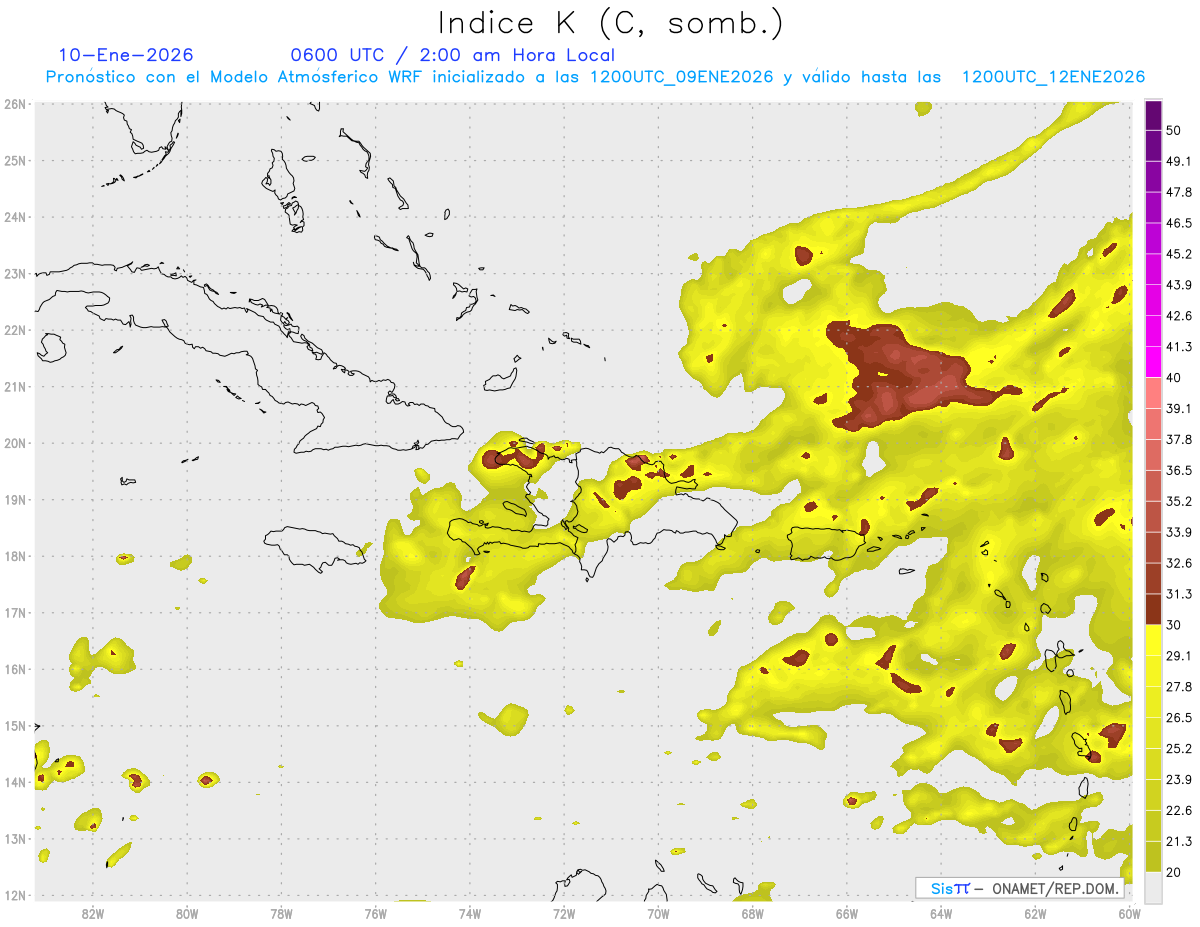1200x927 pixels.
Task: Click the color scale value "42.6"
Action: tap(1178, 316)
